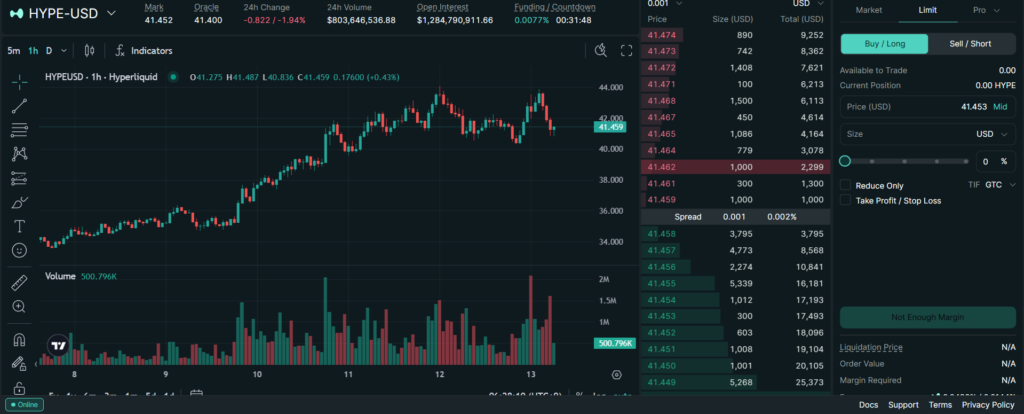This screenshot has height=414, width=1024.
Task: Select the 41.458 bid price
Action: click(662, 234)
